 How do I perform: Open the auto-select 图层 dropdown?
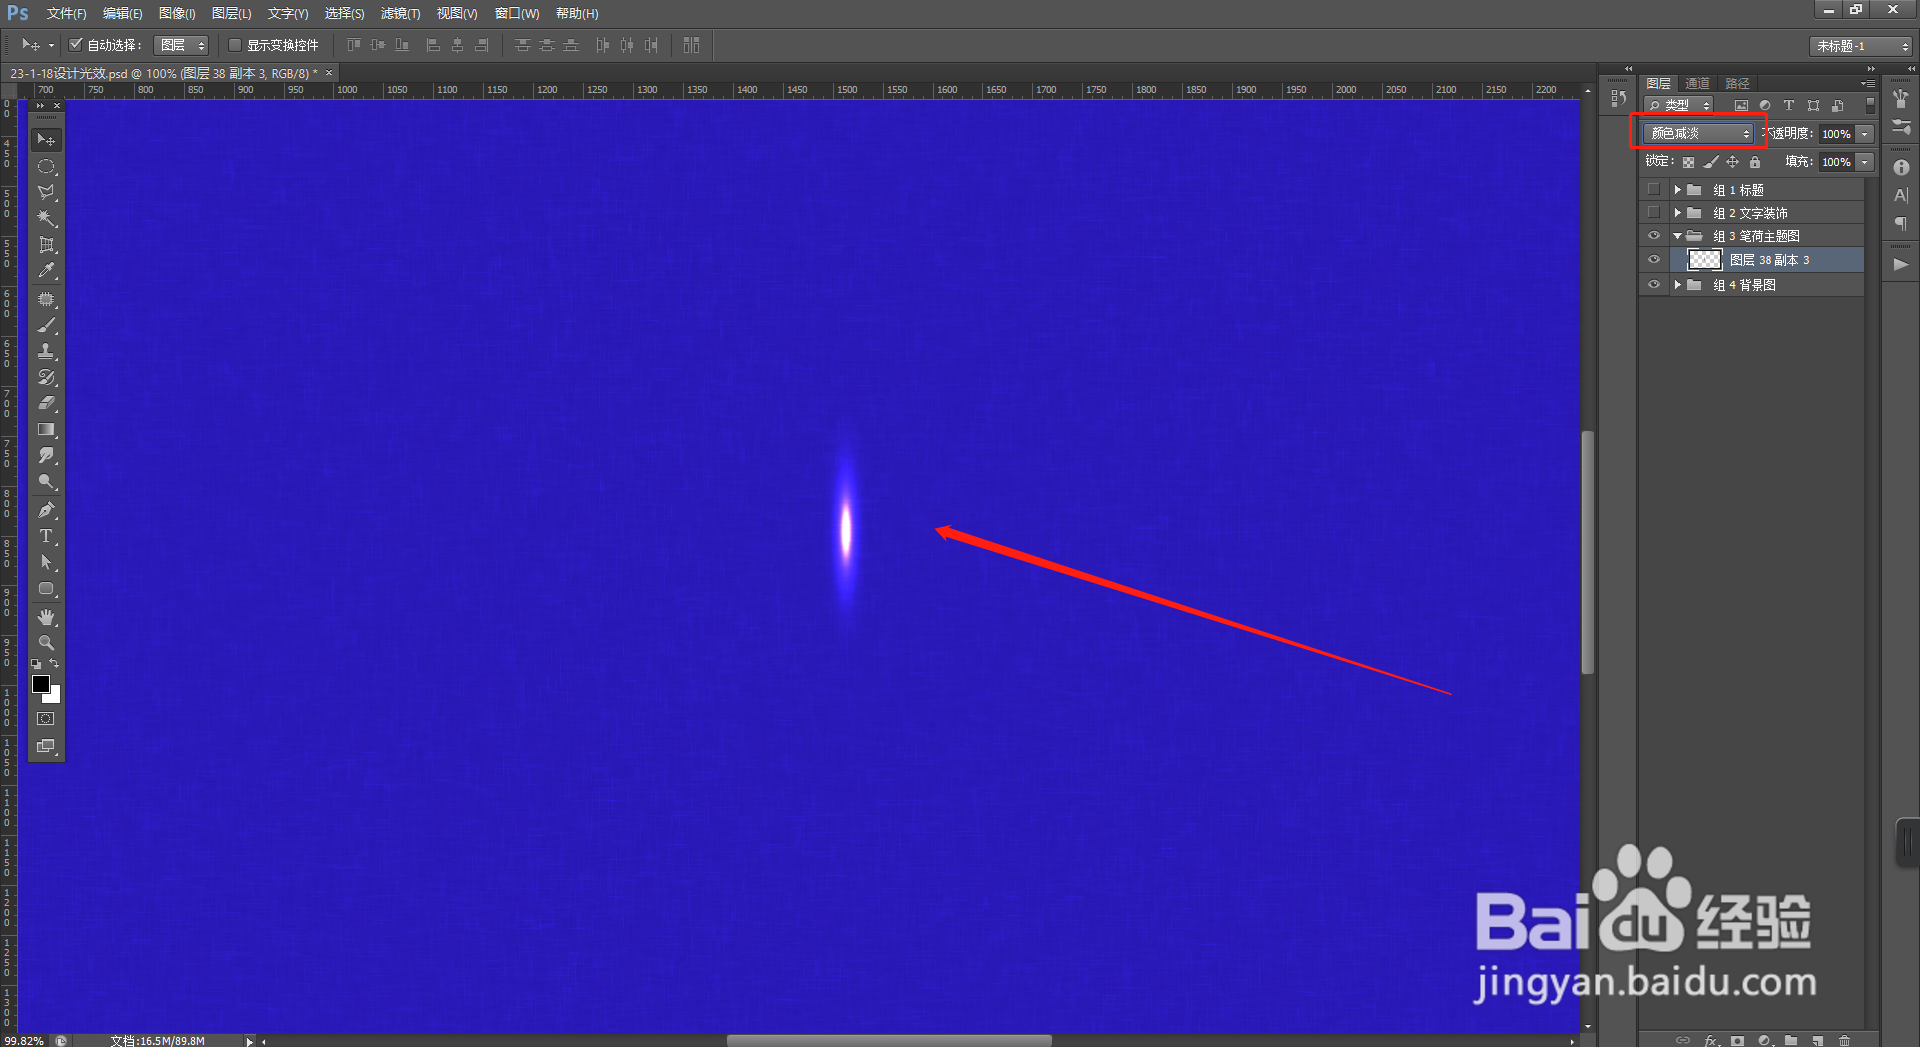click(x=181, y=45)
